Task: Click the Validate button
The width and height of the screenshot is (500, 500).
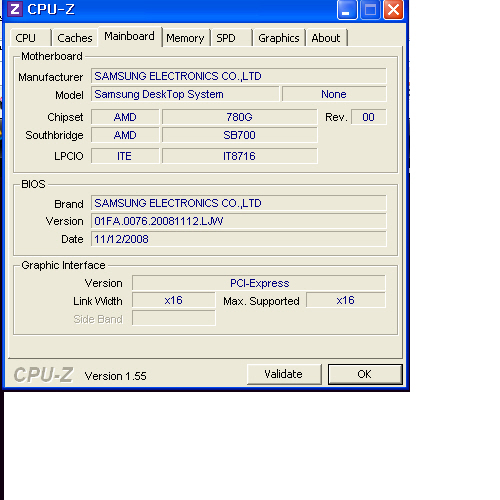Action: coord(284,374)
